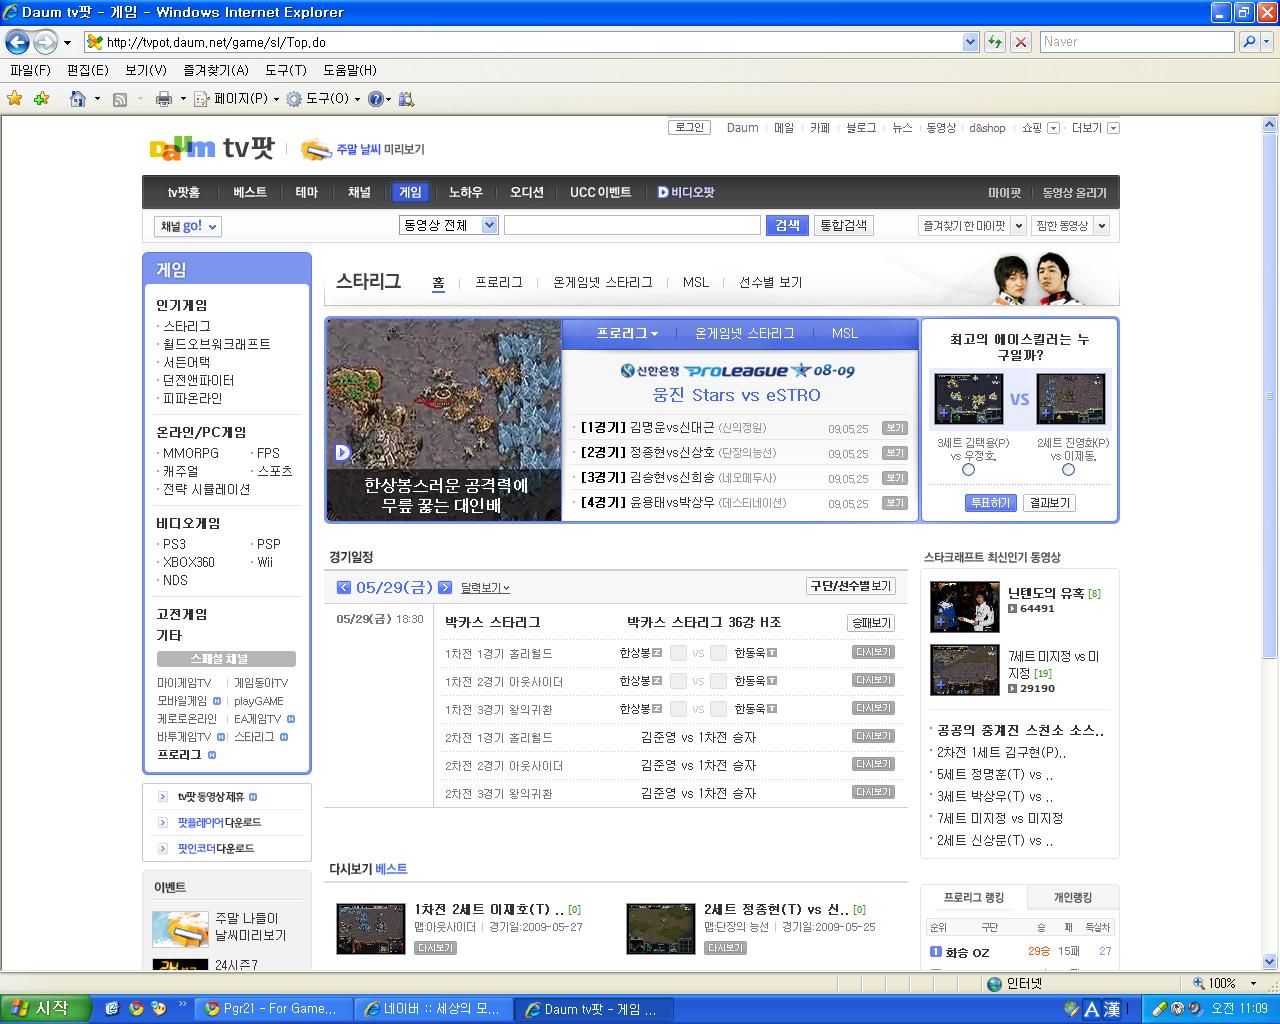Click the 주말 날씨 미리보기 banner link
The width and height of the screenshot is (1280, 1024).
pyautogui.click(x=362, y=149)
